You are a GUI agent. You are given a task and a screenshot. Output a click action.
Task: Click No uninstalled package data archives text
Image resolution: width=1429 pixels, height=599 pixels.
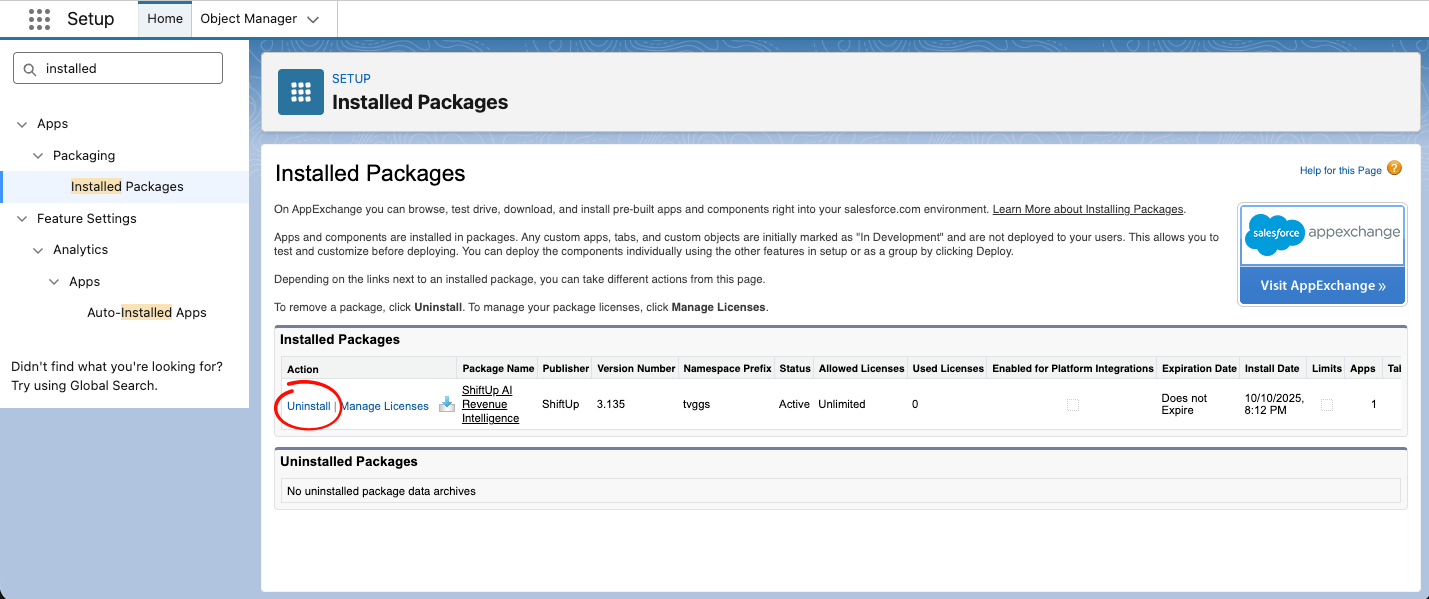[x=381, y=491]
